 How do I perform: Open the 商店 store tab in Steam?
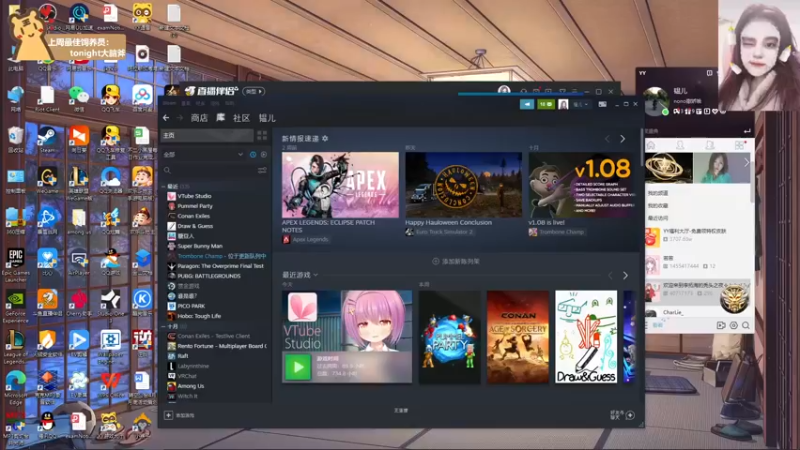pyautogui.click(x=199, y=118)
